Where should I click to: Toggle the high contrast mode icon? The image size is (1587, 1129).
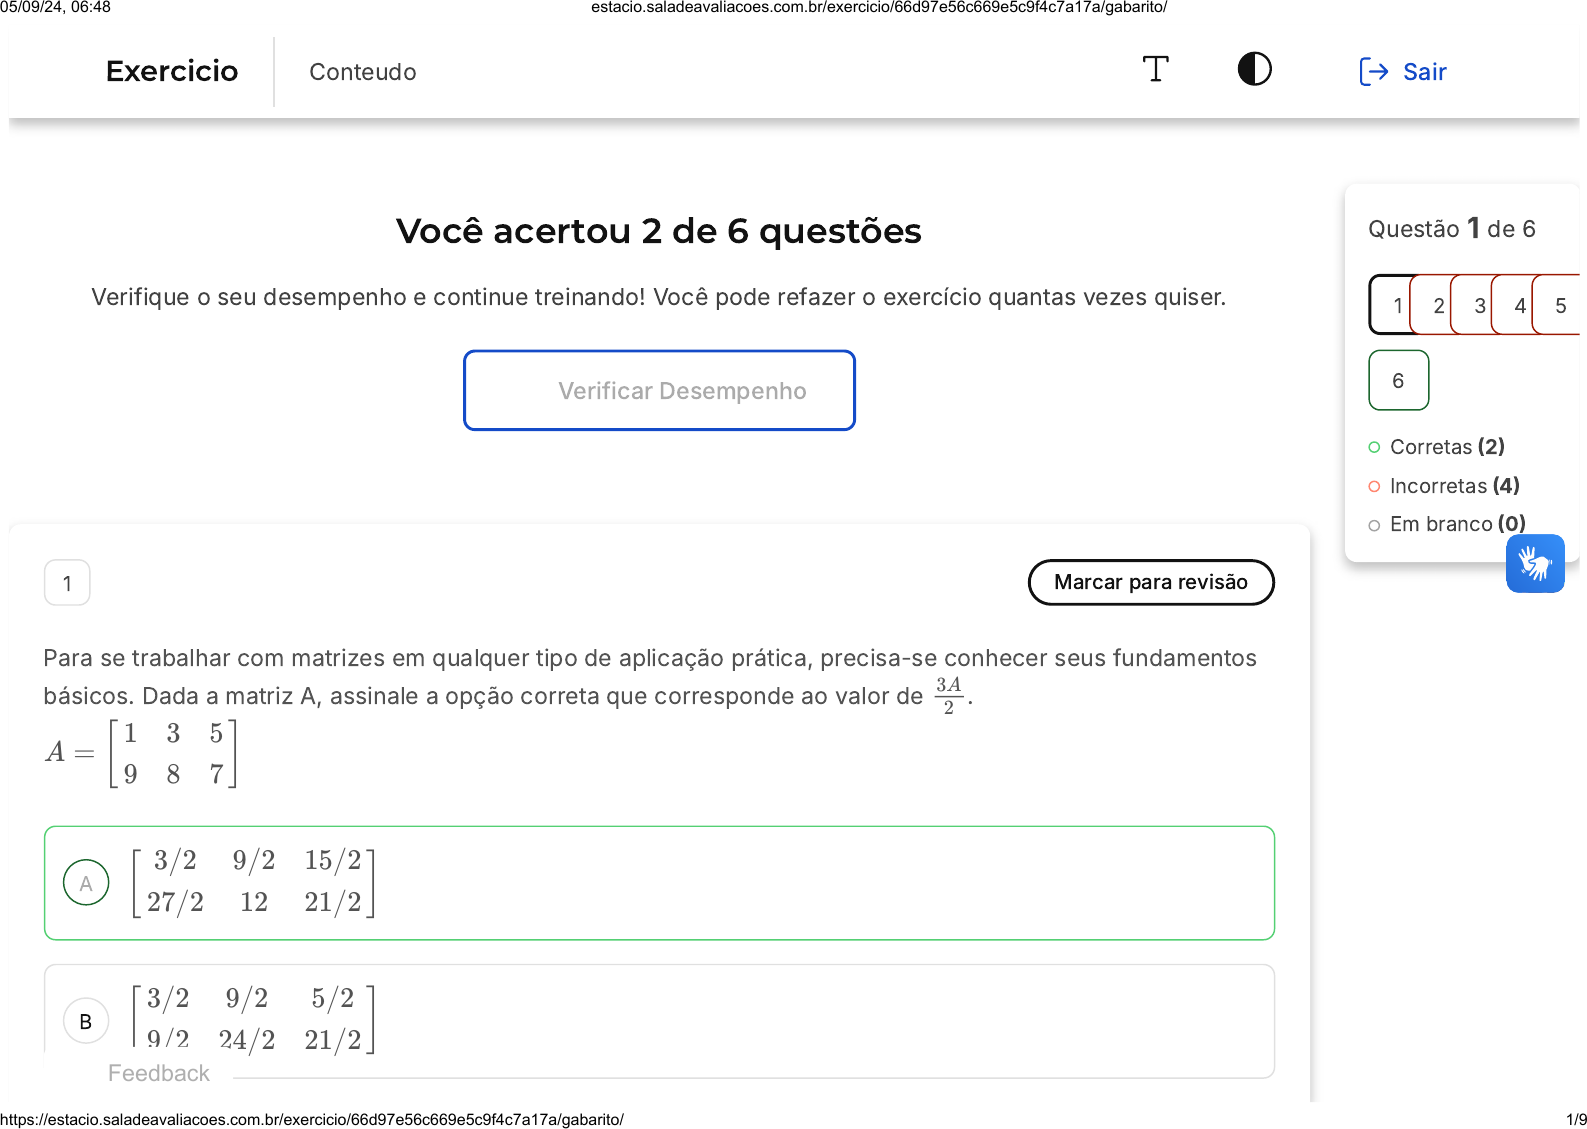(x=1254, y=70)
